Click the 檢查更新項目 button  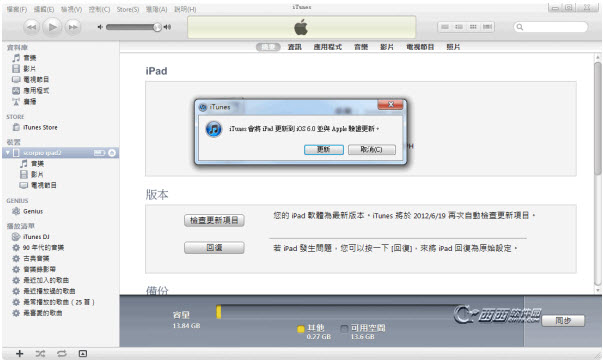[214, 220]
